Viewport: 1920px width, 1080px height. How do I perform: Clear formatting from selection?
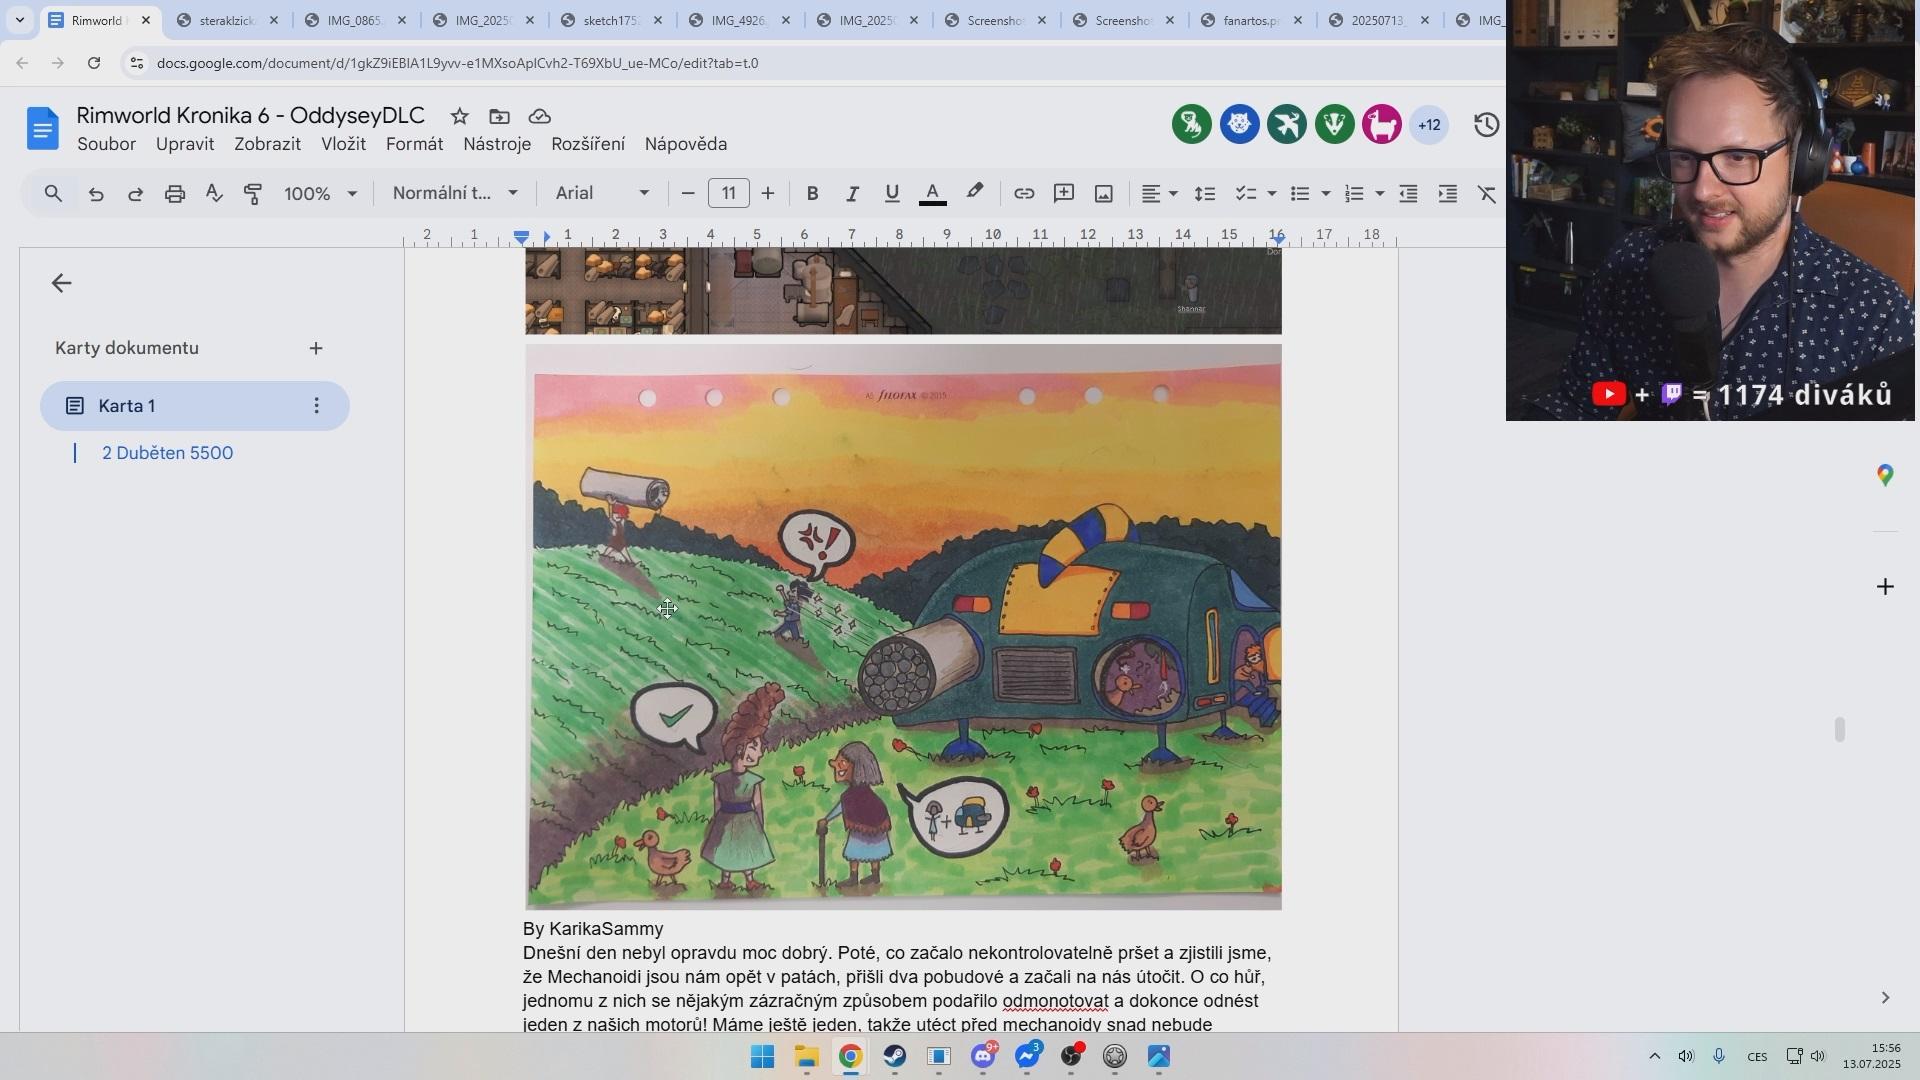(x=1487, y=194)
